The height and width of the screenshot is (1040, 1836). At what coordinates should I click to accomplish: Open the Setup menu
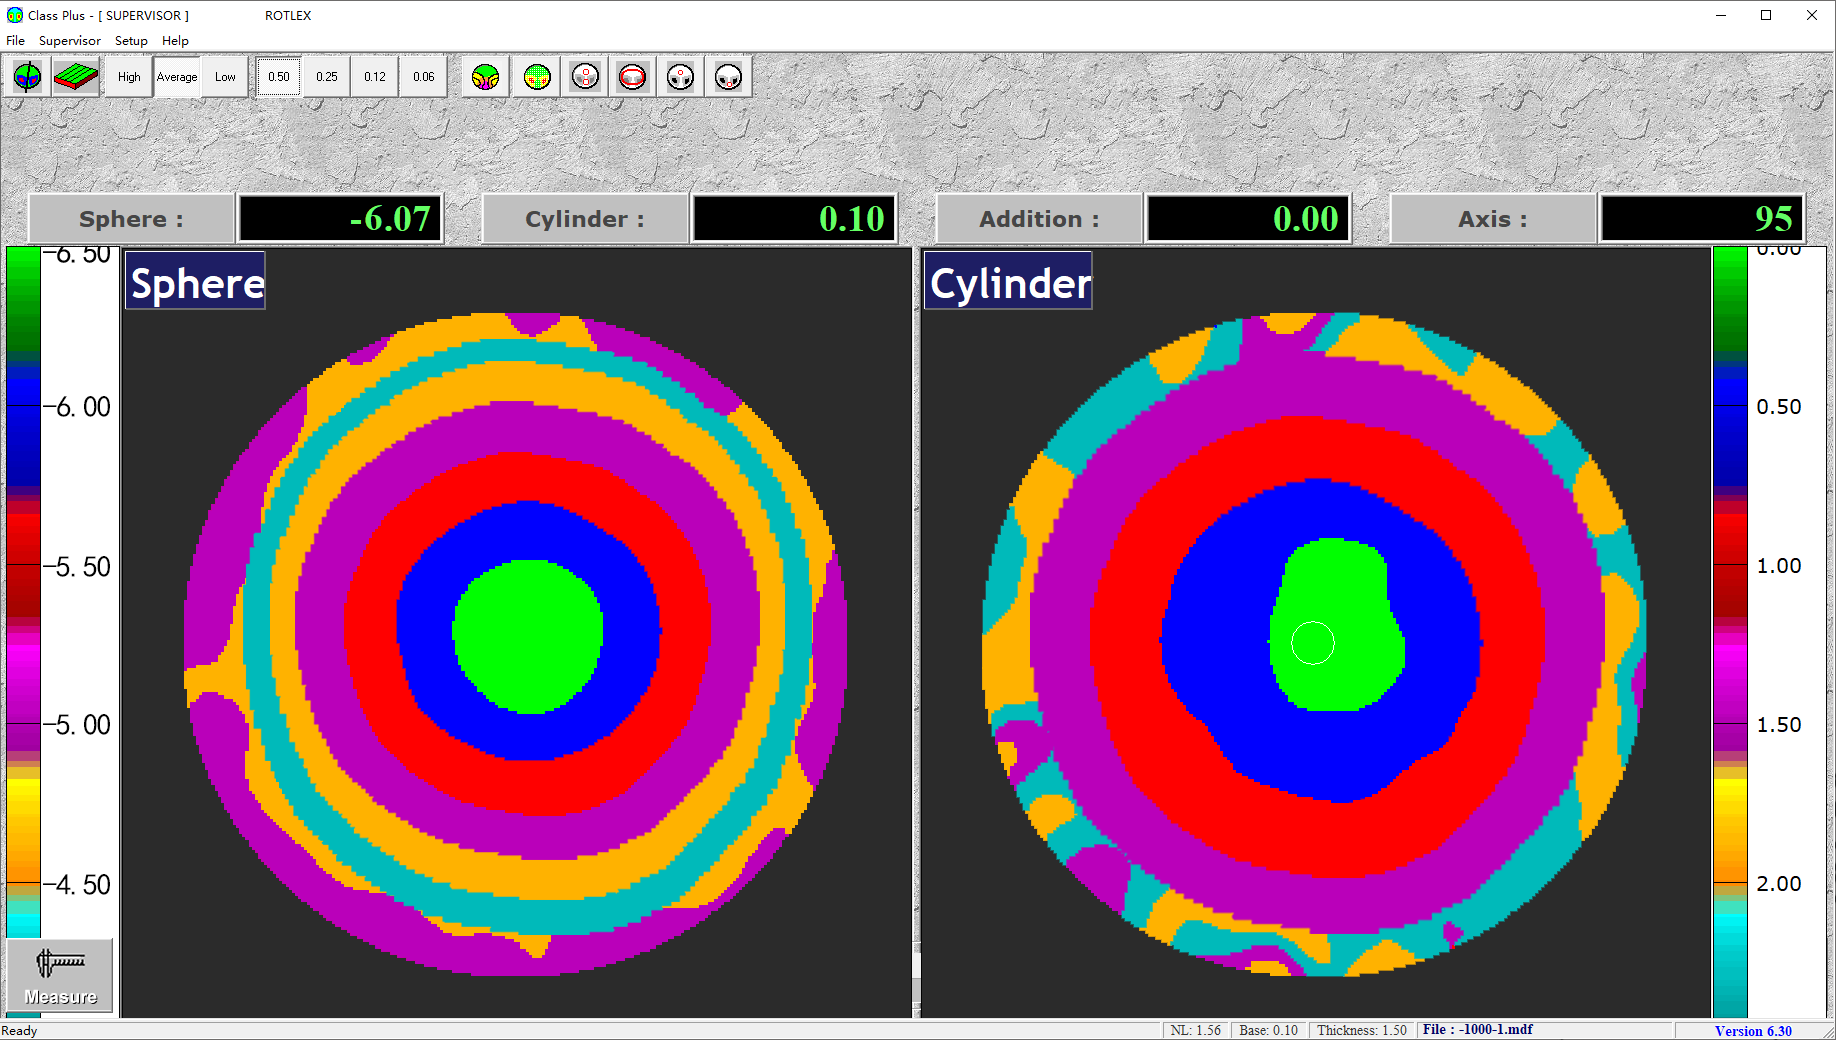(131, 41)
